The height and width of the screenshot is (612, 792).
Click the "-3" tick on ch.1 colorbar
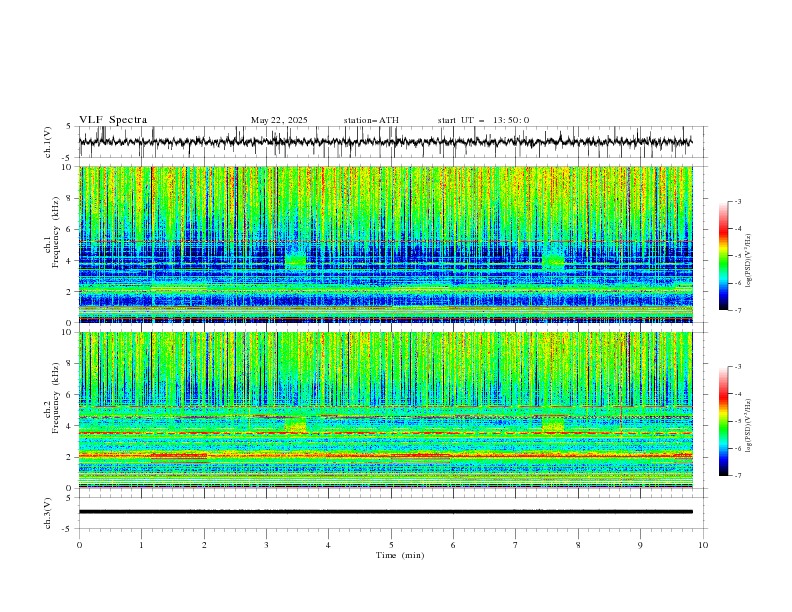pos(738,201)
